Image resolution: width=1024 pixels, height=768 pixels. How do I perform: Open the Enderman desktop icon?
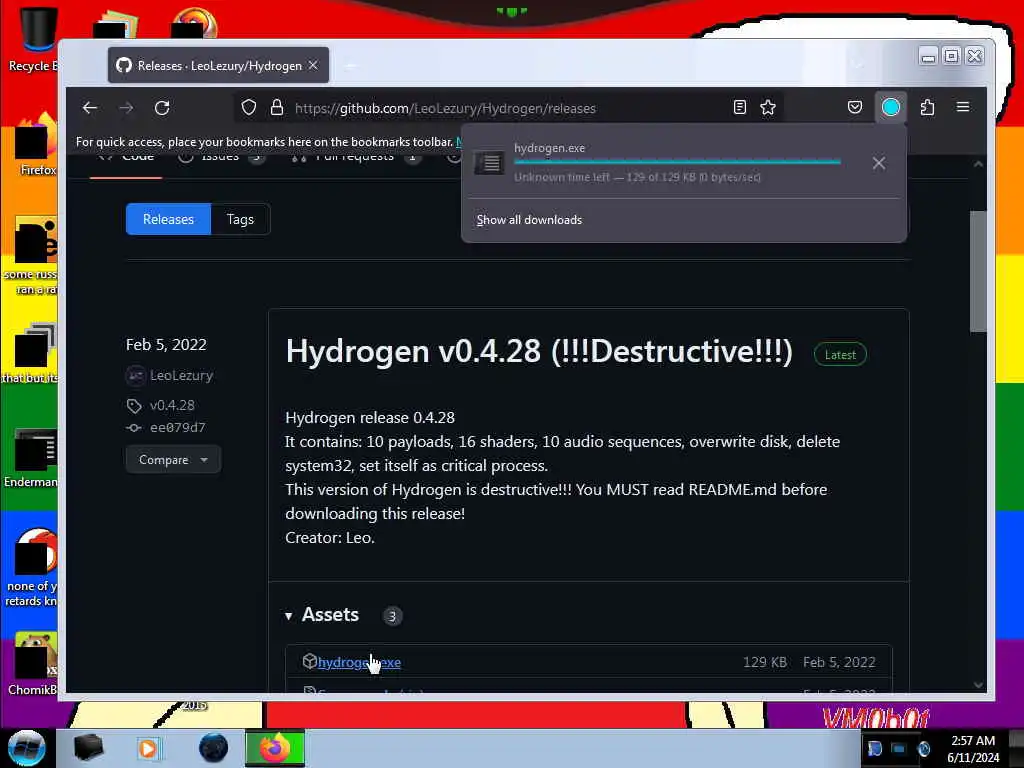pos(33,457)
